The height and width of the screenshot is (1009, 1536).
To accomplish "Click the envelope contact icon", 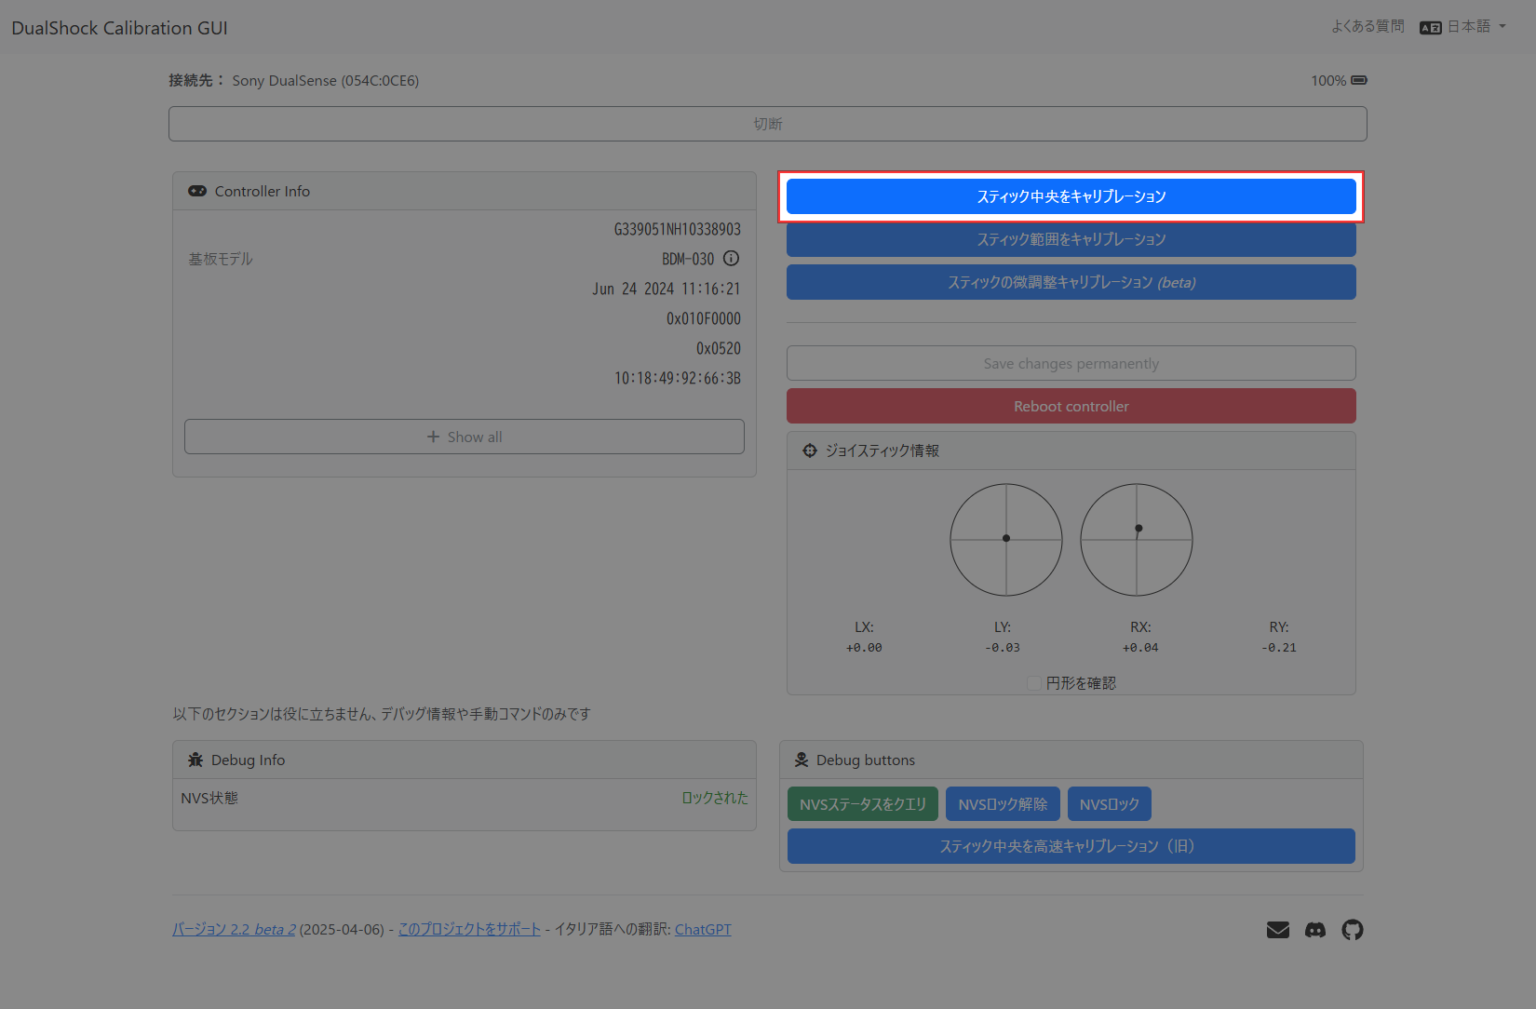I will point(1278,930).
